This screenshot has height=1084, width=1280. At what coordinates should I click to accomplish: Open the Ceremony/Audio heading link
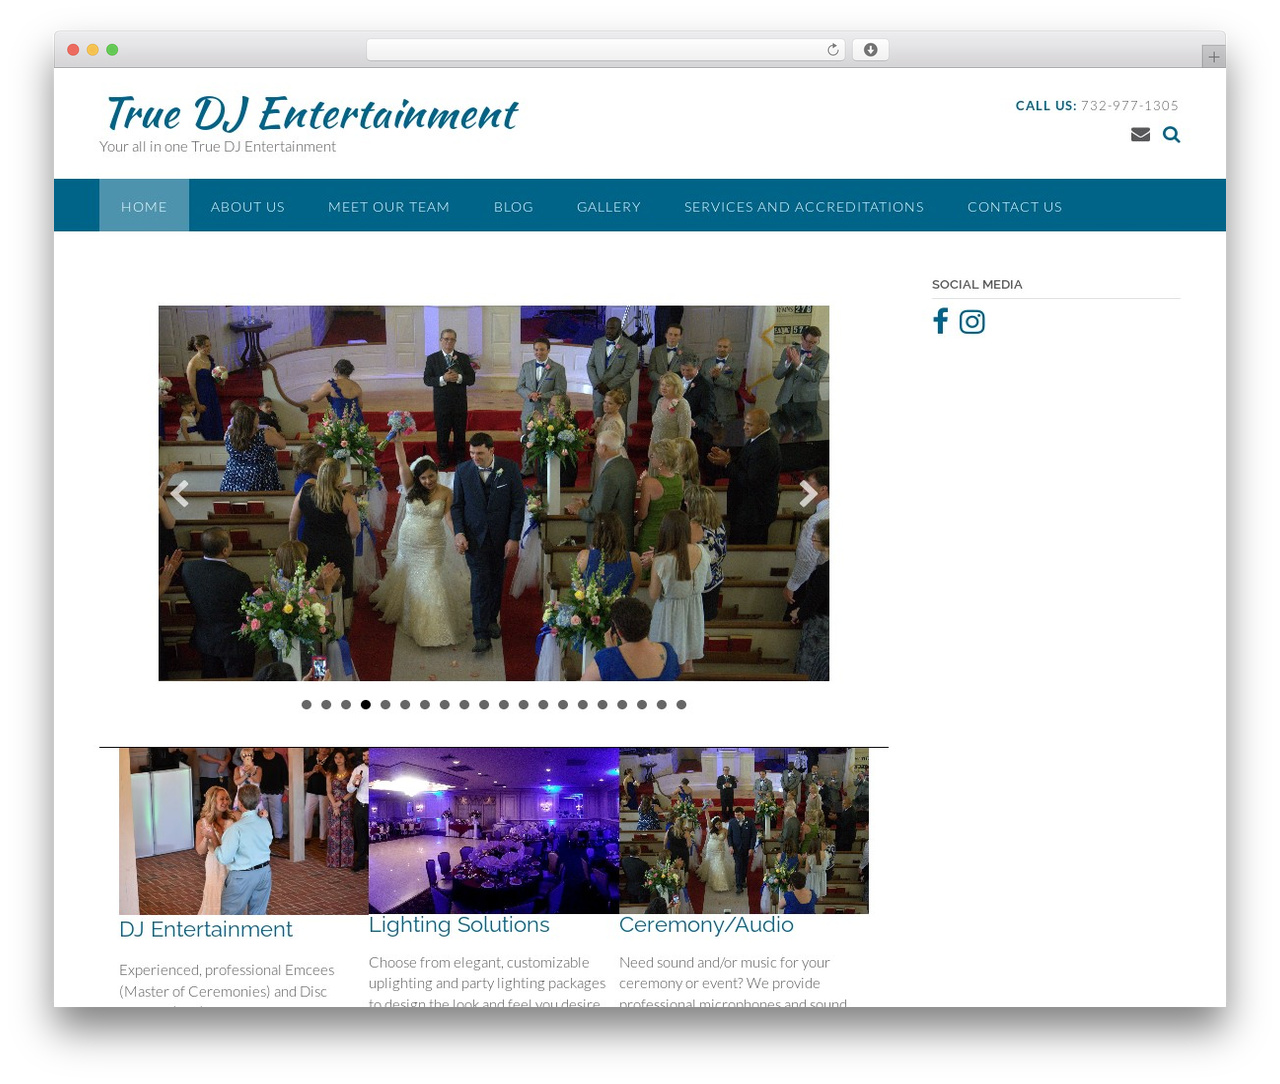[x=706, y=925]
